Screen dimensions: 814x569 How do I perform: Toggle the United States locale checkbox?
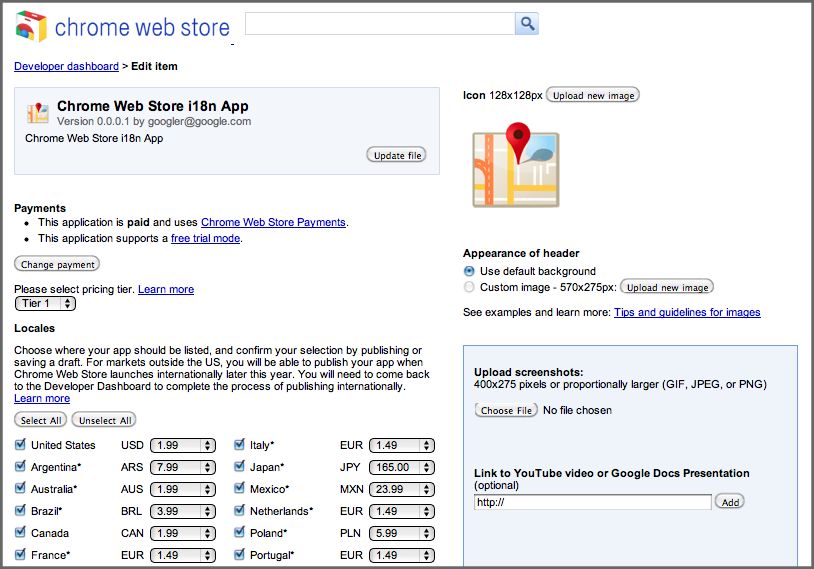[x=21, y=445]
